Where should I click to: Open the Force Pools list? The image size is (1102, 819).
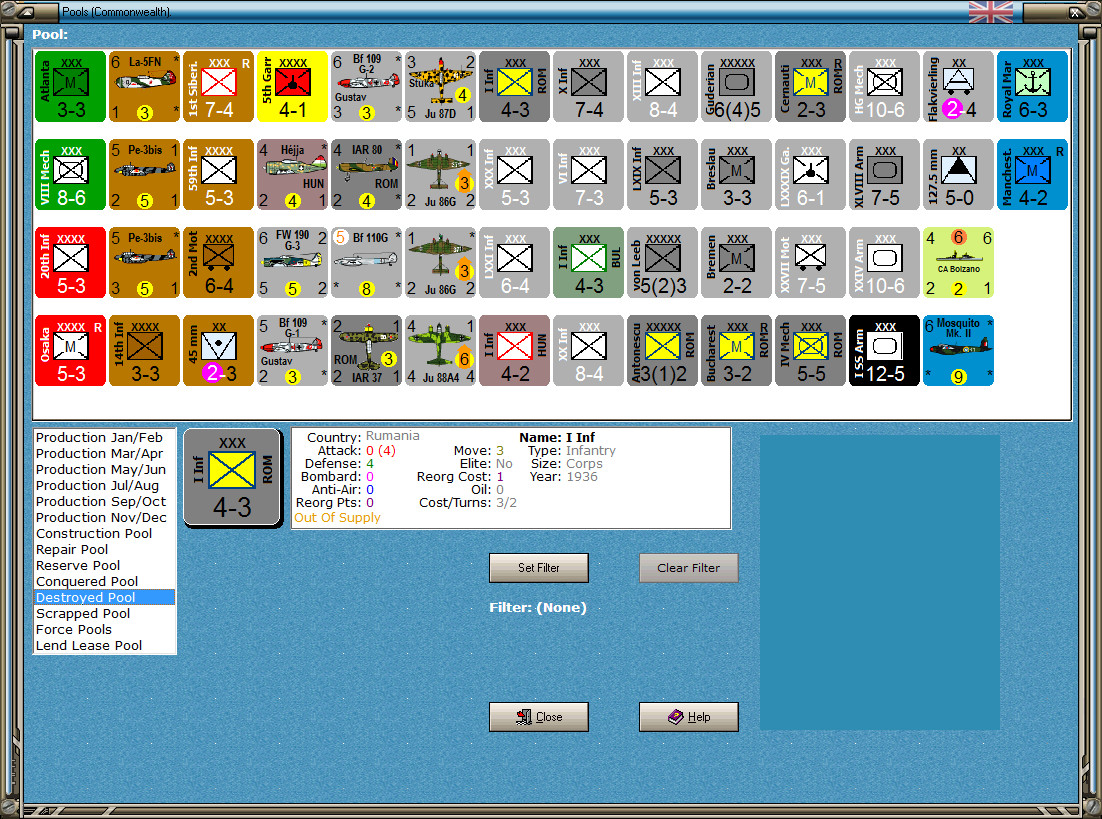(x=104, y=629)
